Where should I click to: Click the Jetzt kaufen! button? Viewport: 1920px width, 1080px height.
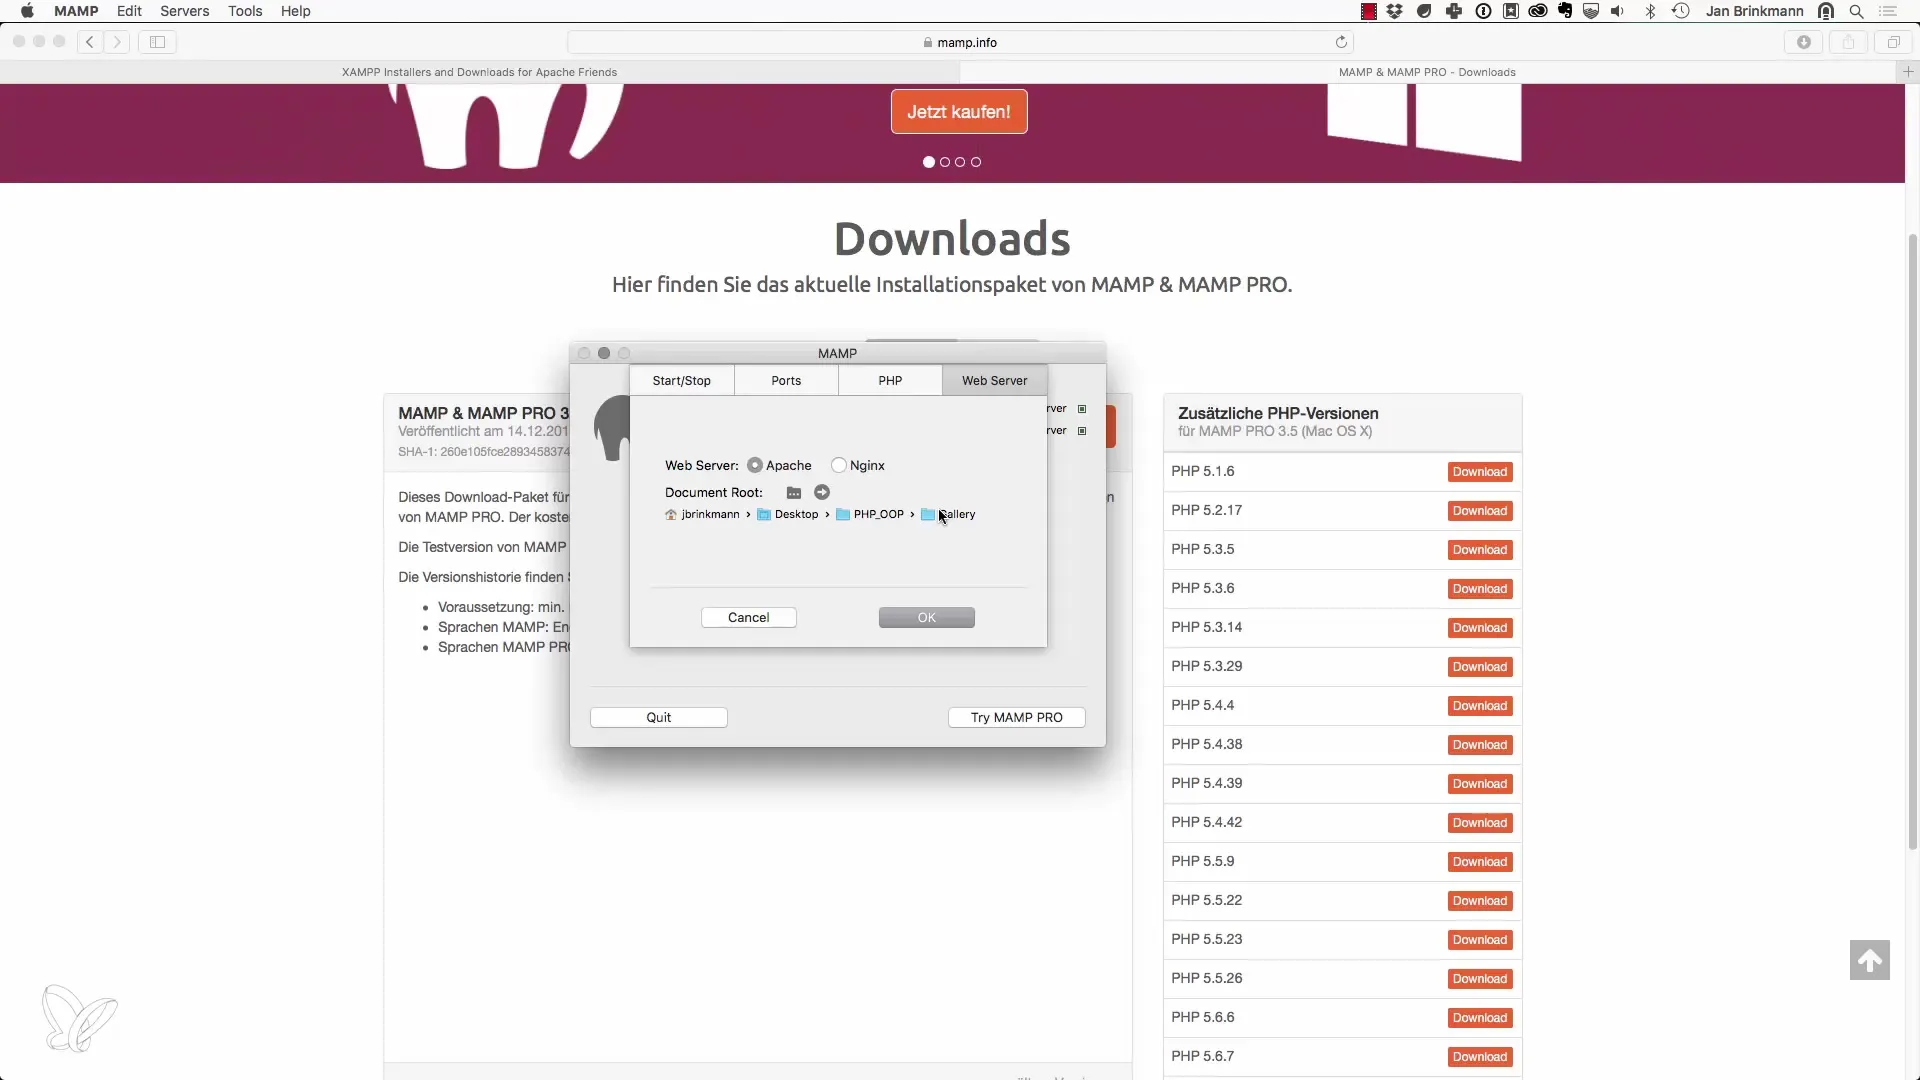(959, 112)
